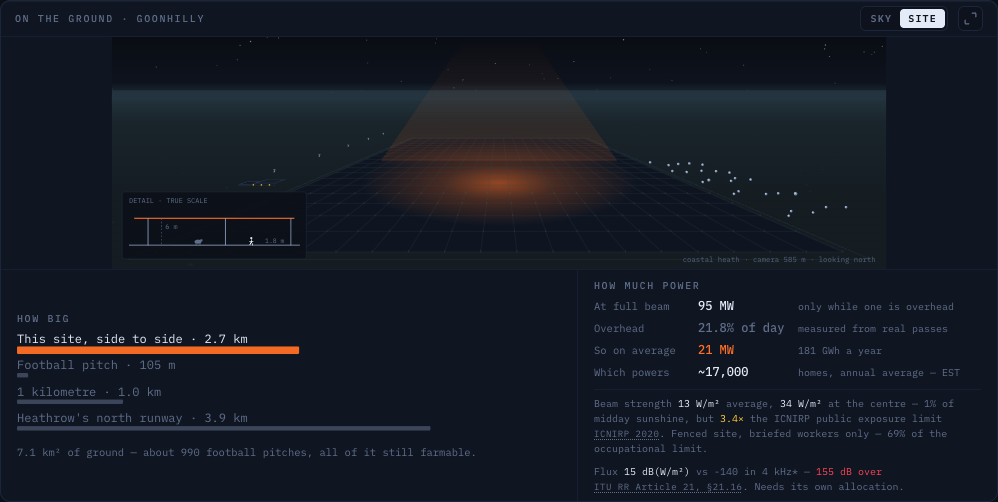Click the '1 kilometre · 1.0 km' label
This screenshot has width=998, height=502.
pos(89,392)
